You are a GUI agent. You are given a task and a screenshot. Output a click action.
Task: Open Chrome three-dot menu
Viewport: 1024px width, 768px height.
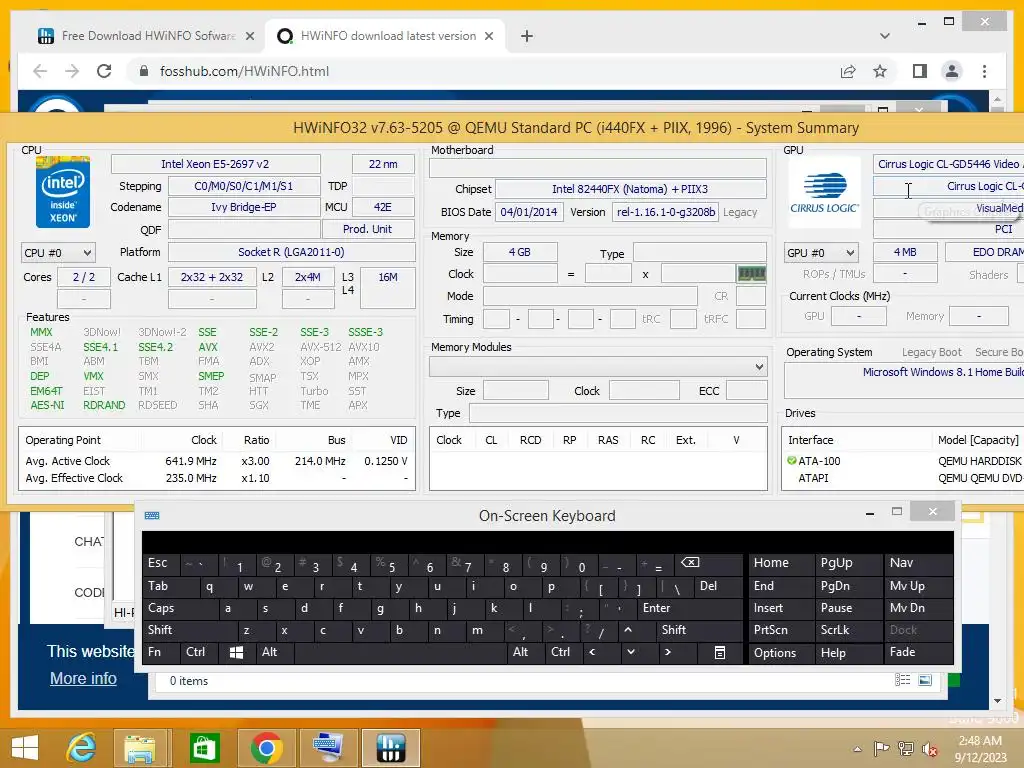(984, 71)
